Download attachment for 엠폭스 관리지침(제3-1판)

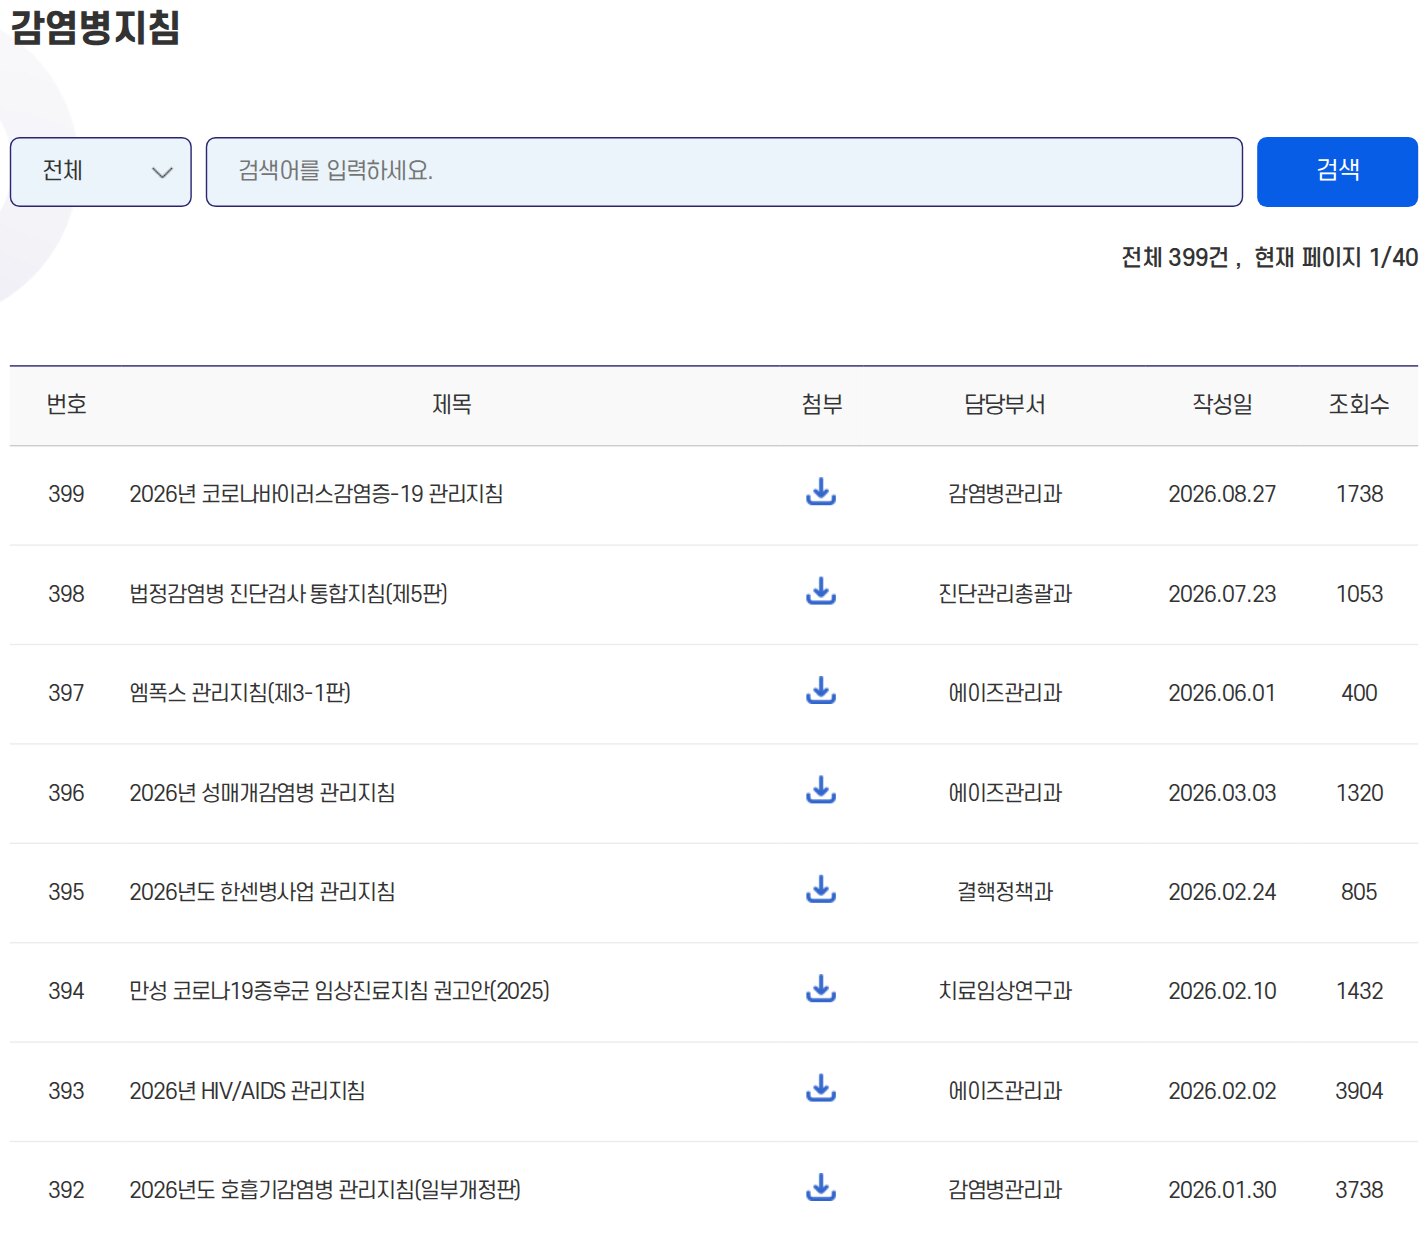[x=821, y=691]
